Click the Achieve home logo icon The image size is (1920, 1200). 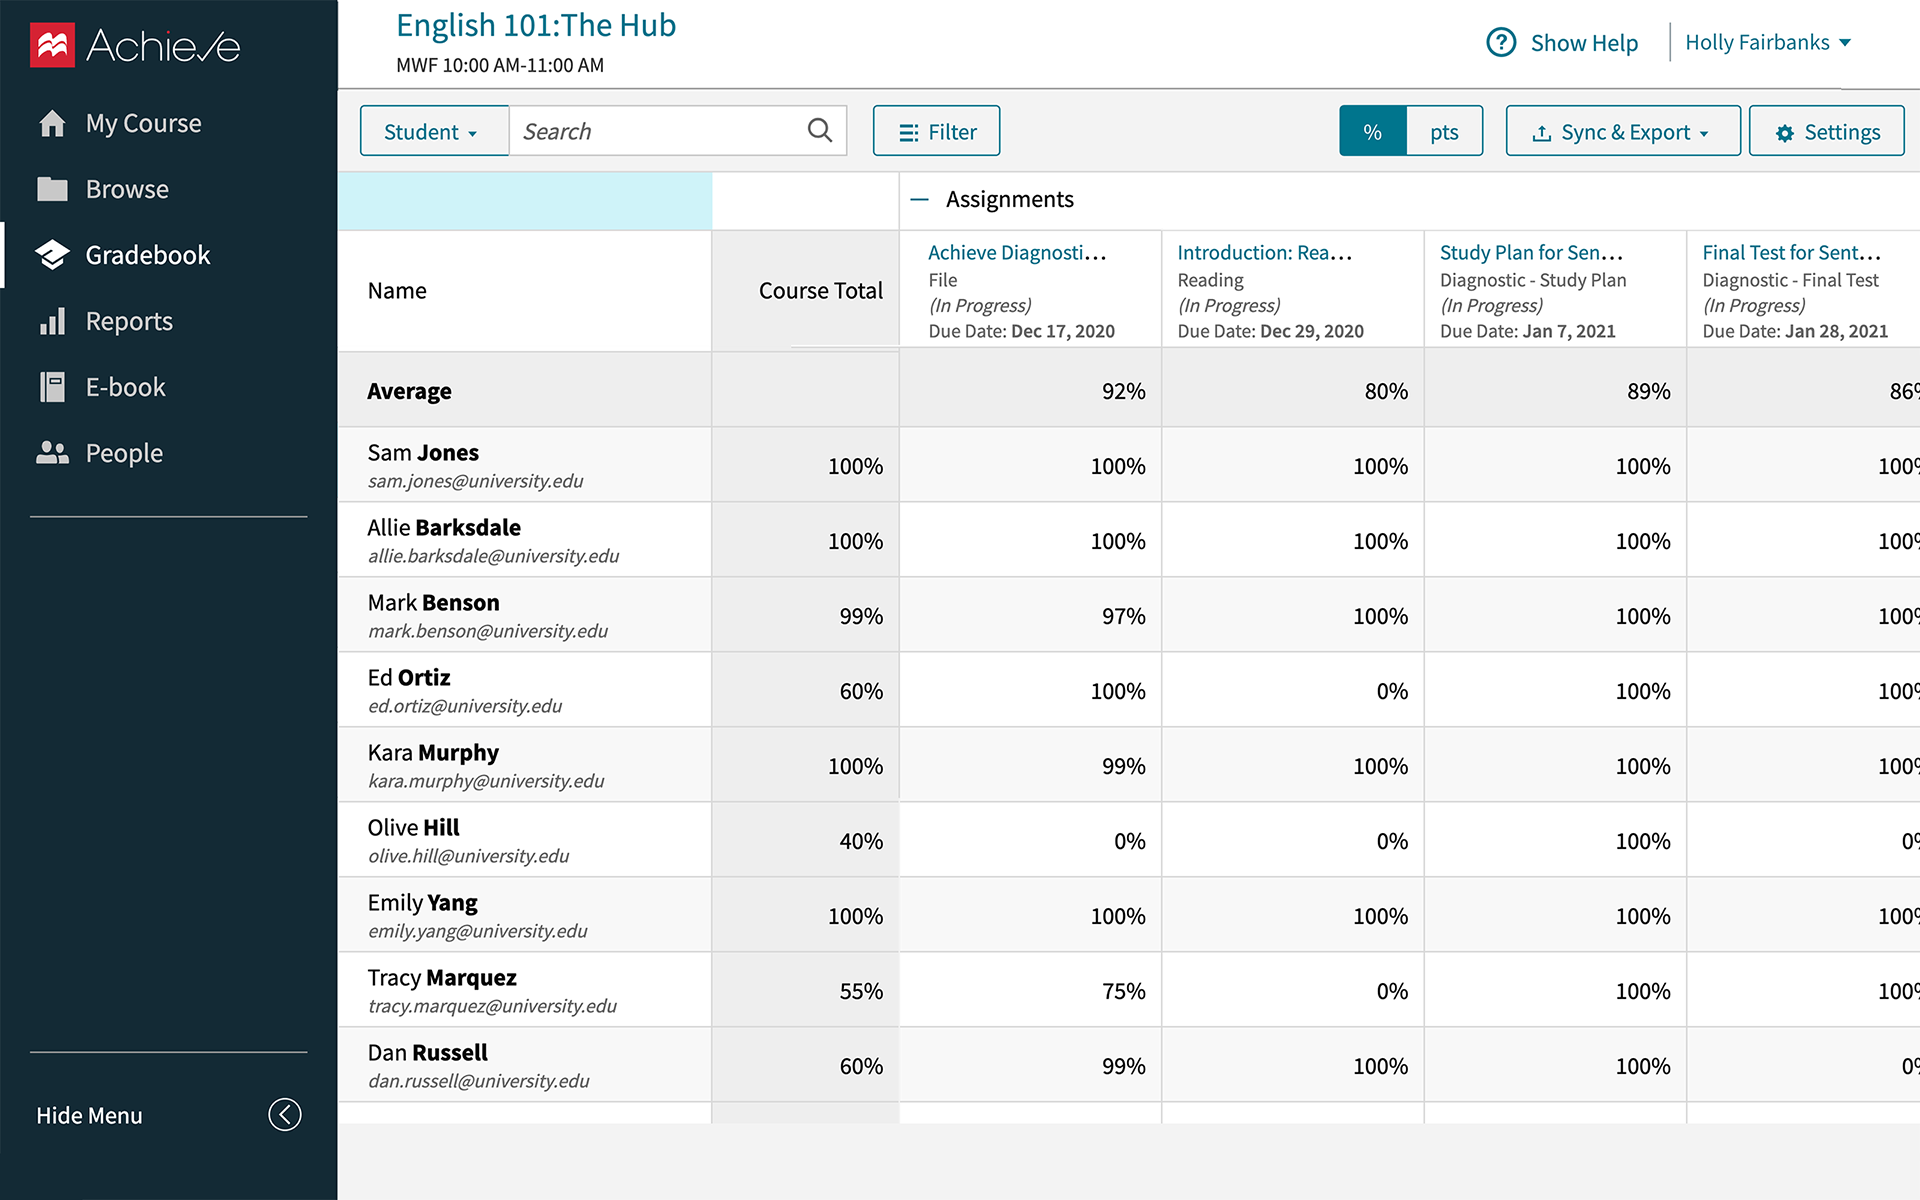tap(51, 41)
